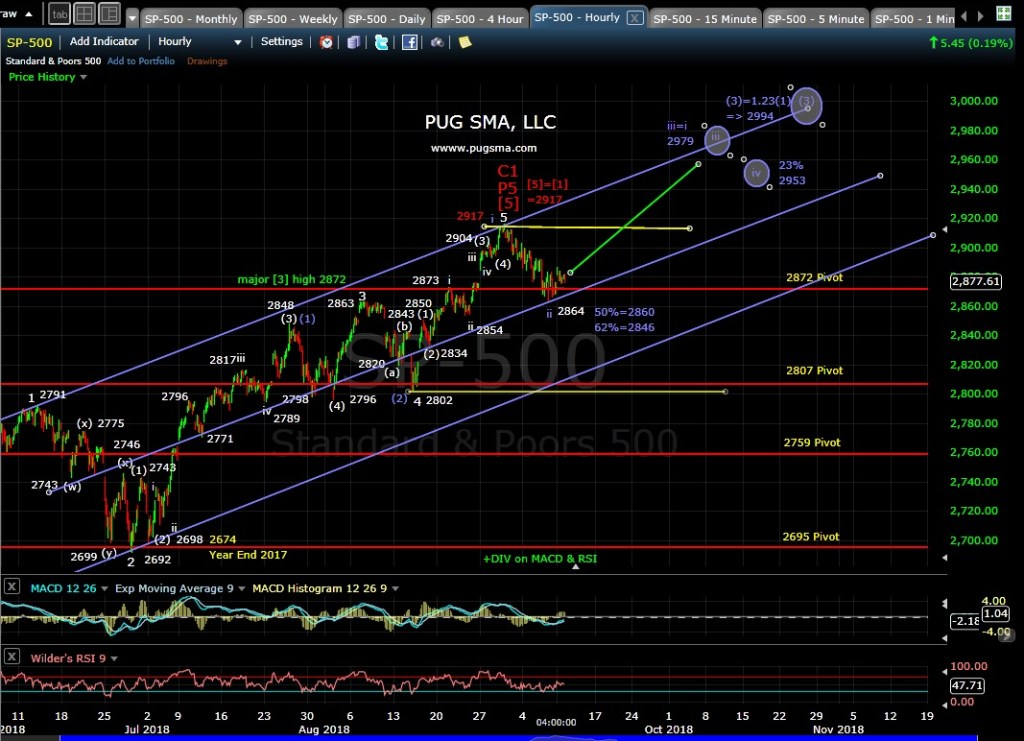Click the '(3)=1.23(1) => 2994' projection label
Viewport: 1024px width, 741px height.
tap(758, 108)
